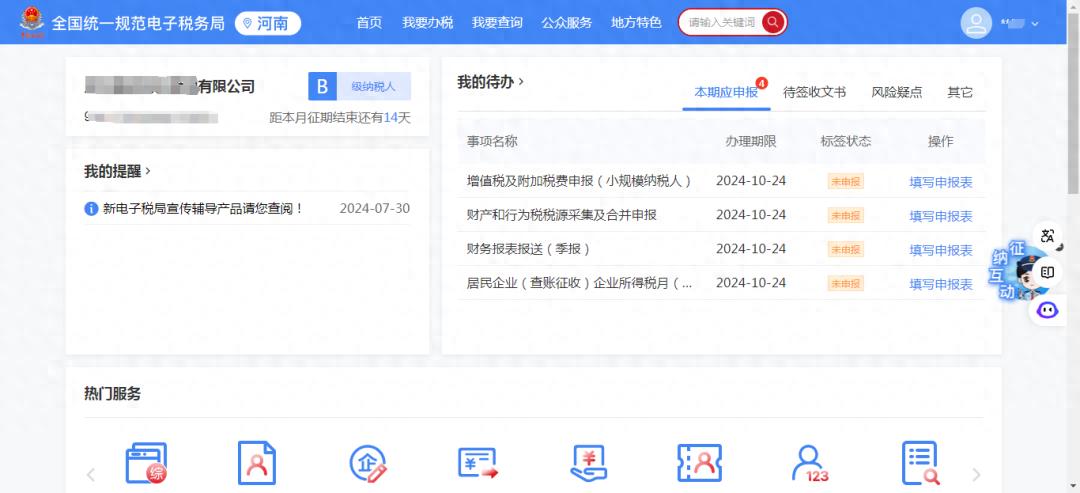Screen dimensions: 1080x493
Task: Click the 全国统一规范电子税务局 title
Action: click(x=138, y=23)
